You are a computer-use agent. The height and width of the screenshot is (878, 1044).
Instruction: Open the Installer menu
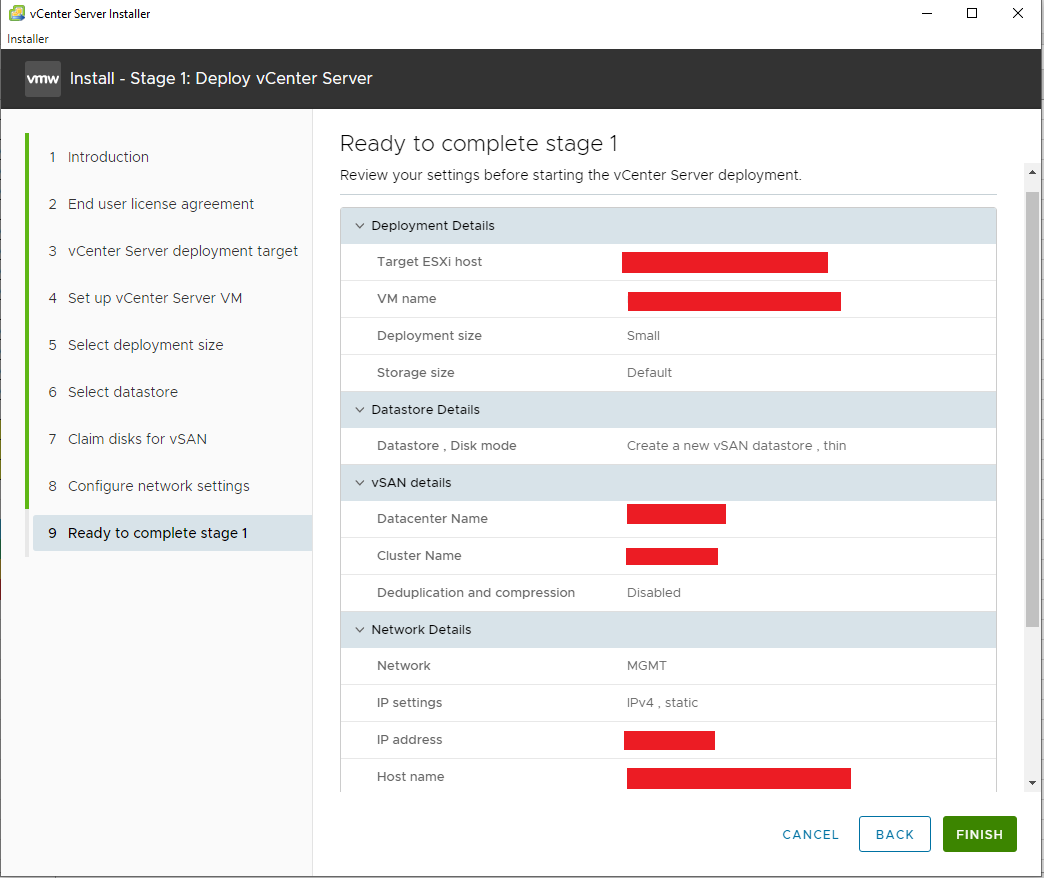28,39
